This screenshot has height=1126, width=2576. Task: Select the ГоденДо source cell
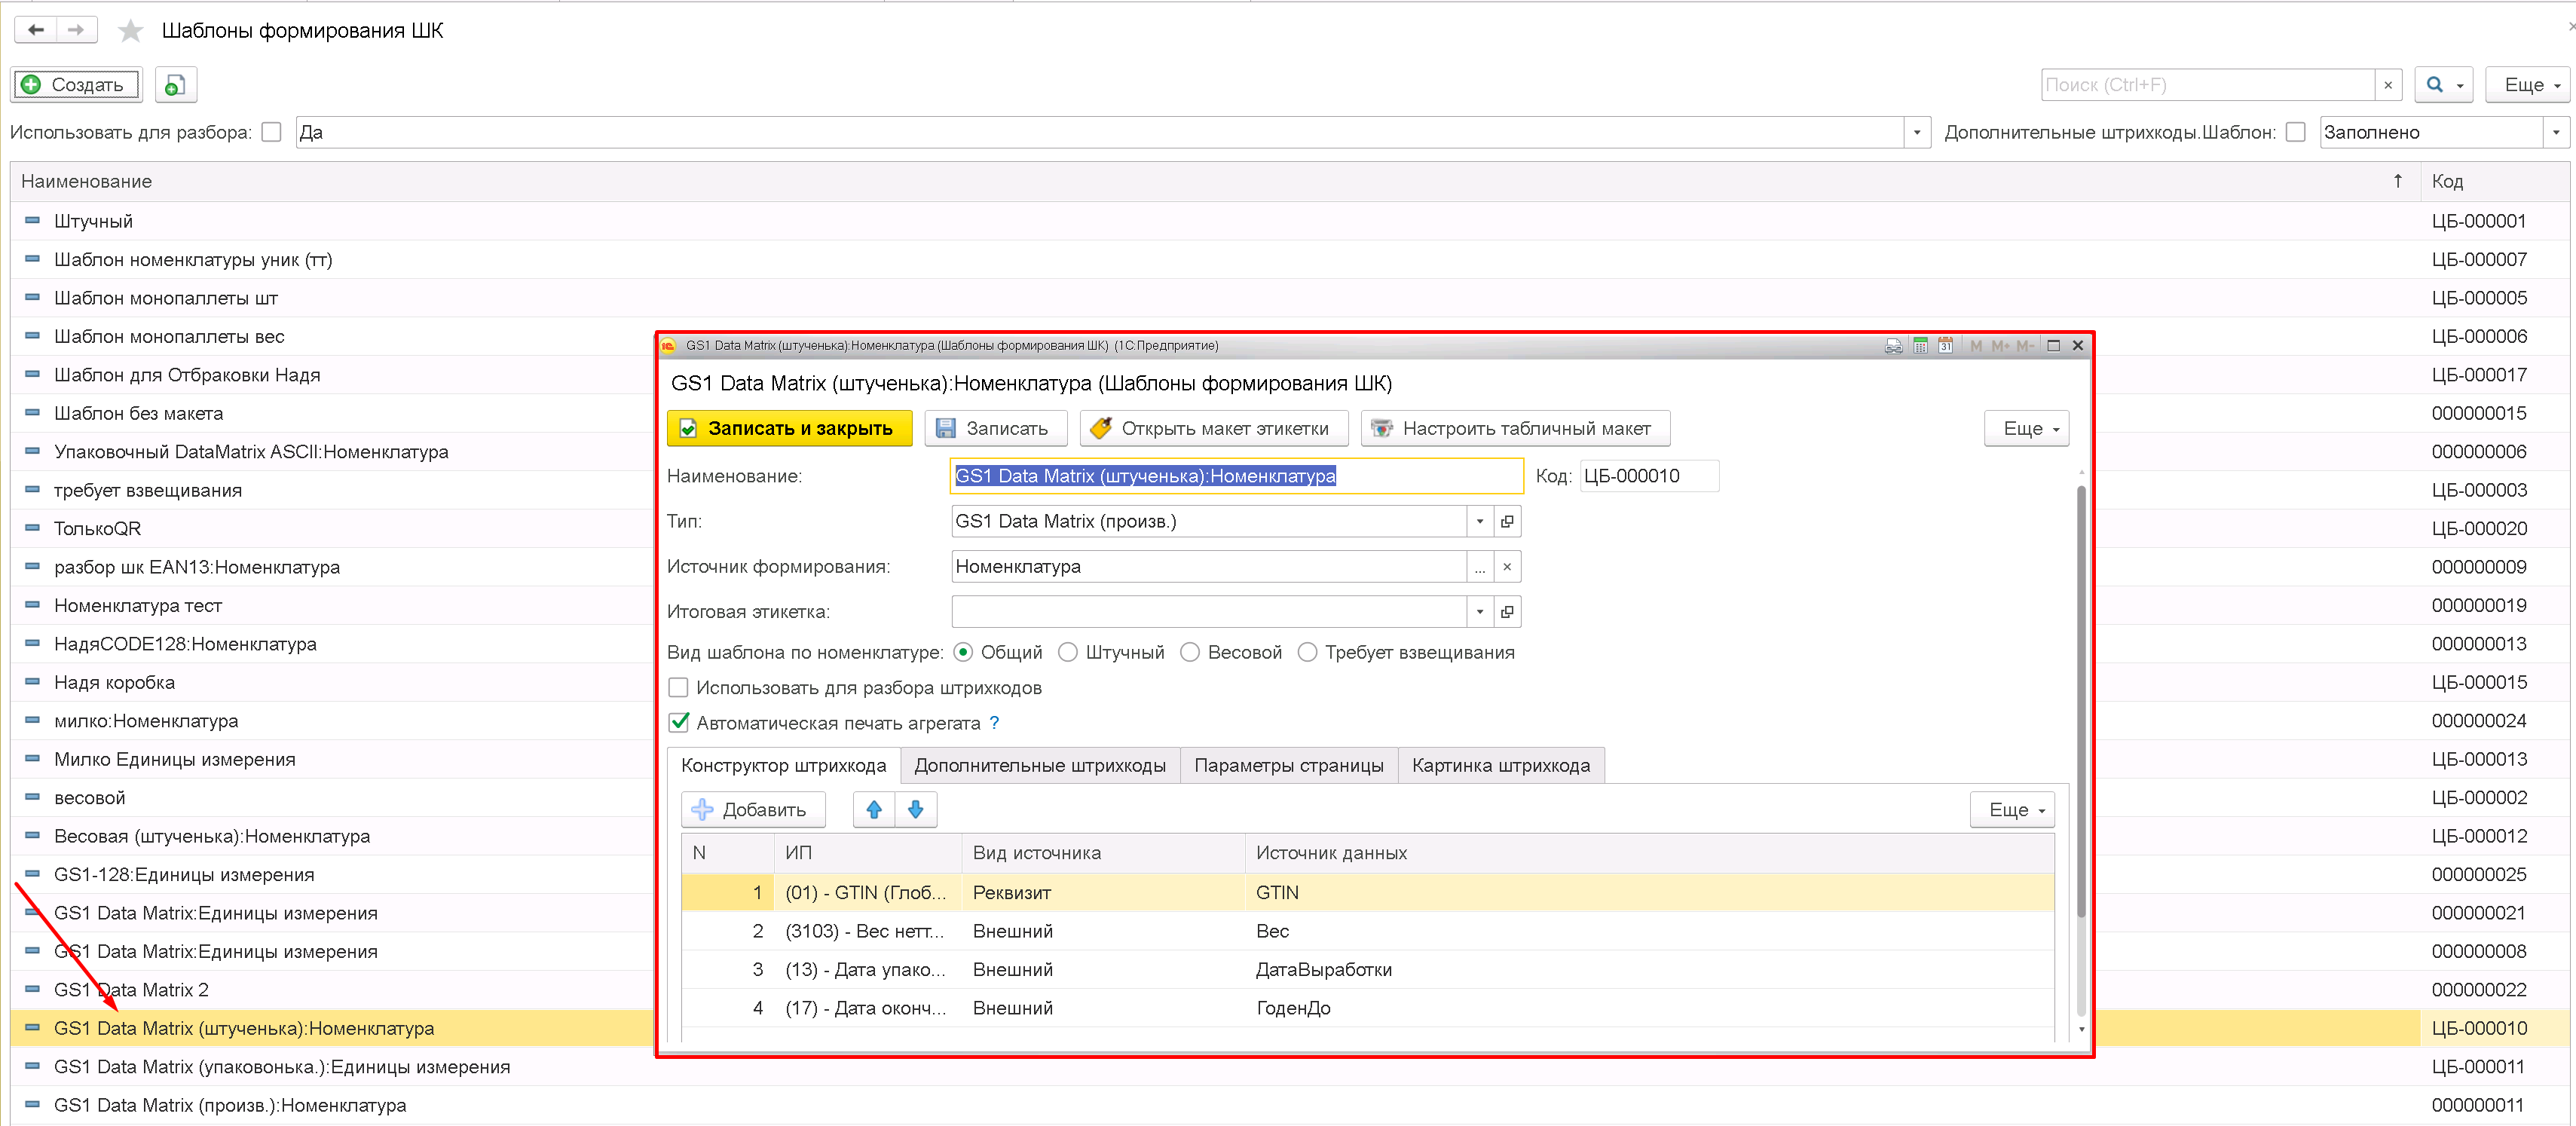pos(1649,1008)
